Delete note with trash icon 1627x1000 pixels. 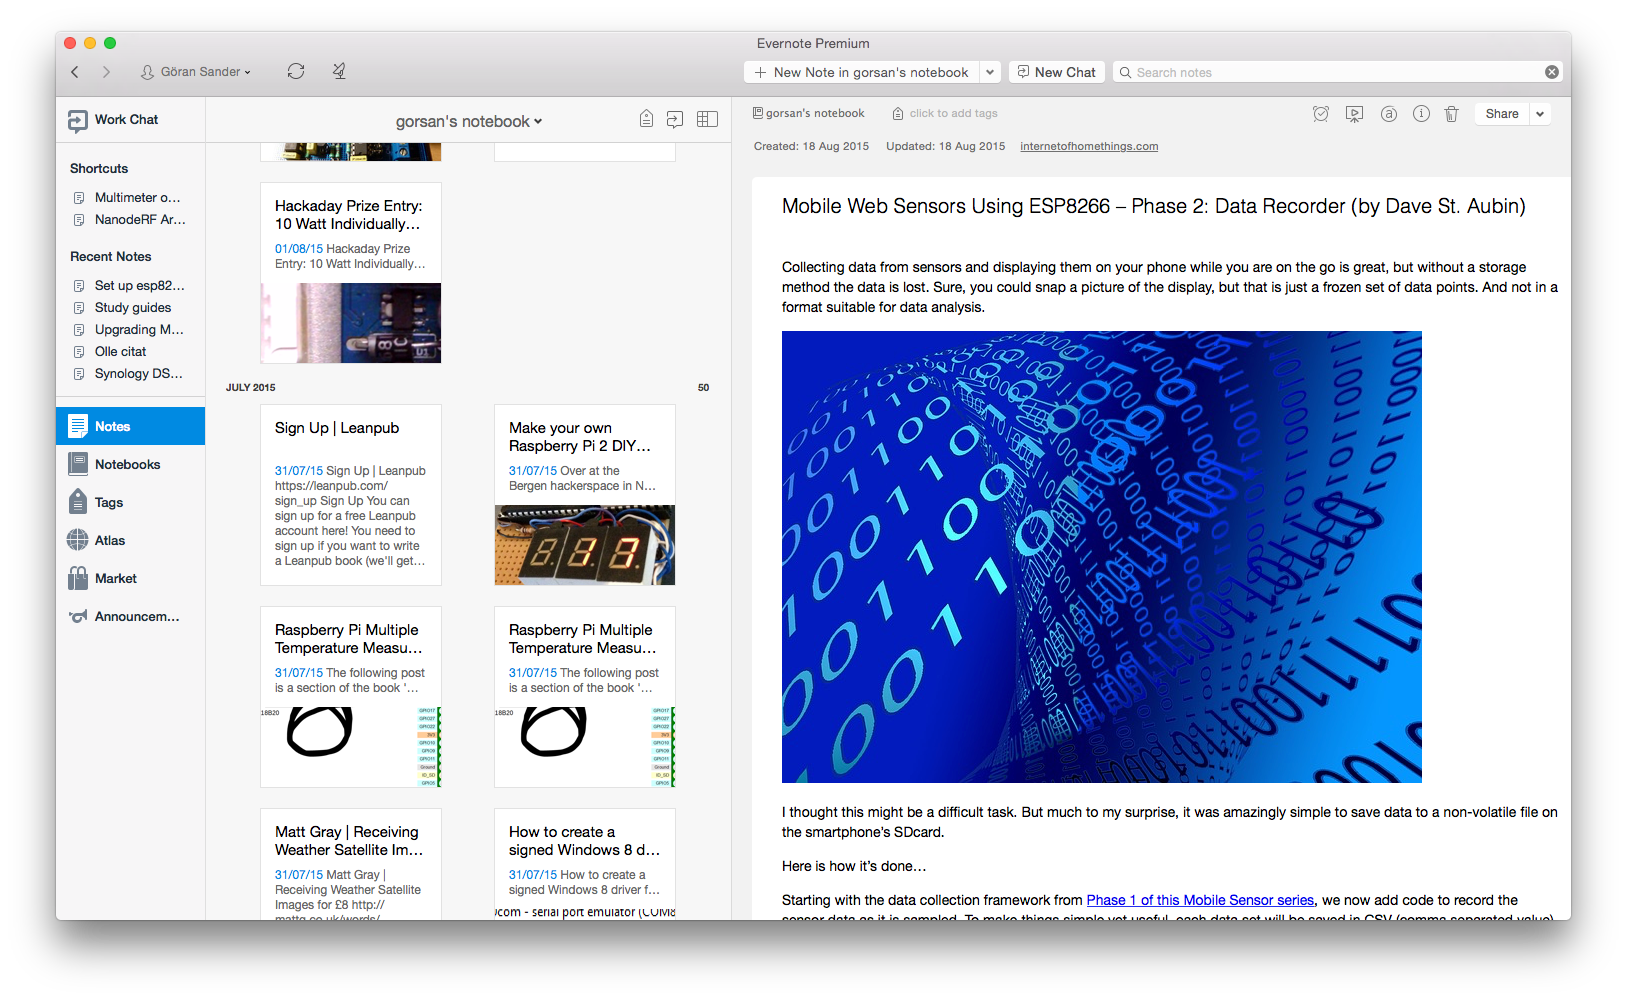pyautogui.click(x=1452, y=114)
